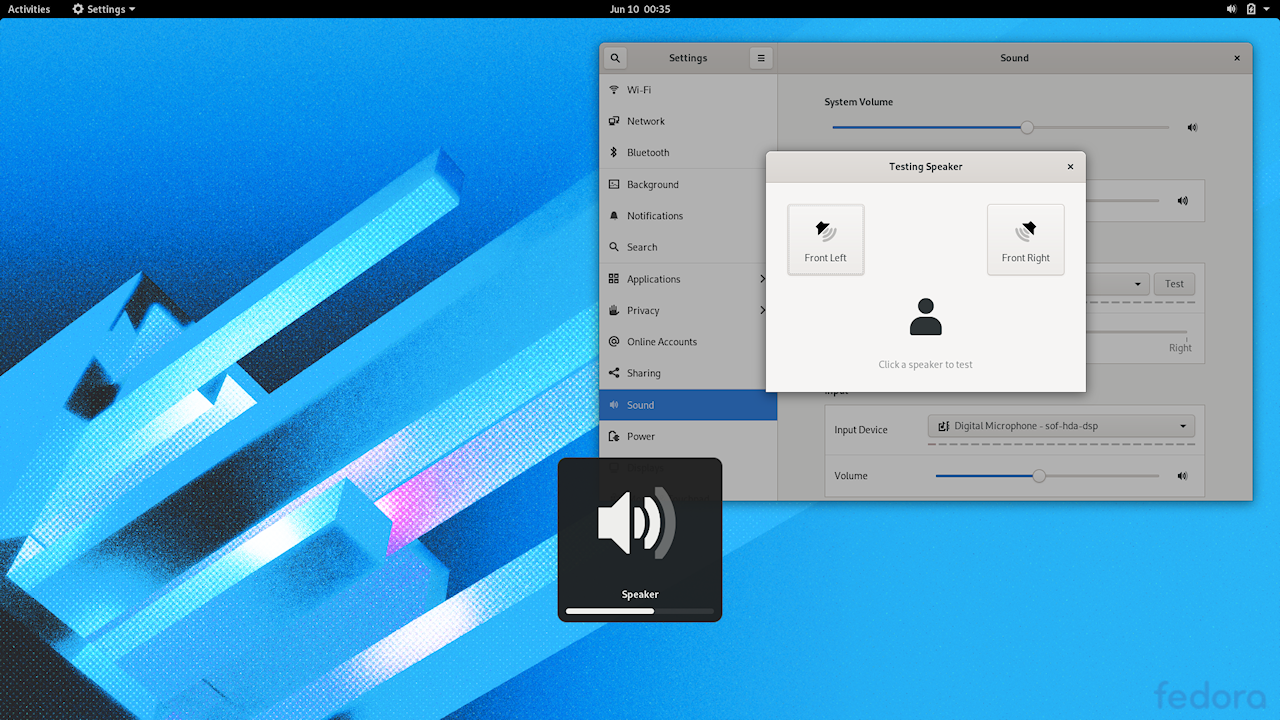Image resolution: width=1280 pixels, height=720 pixels.
Task: Mute system volume via speaker icon
Action: click(x=1192, y=128)
